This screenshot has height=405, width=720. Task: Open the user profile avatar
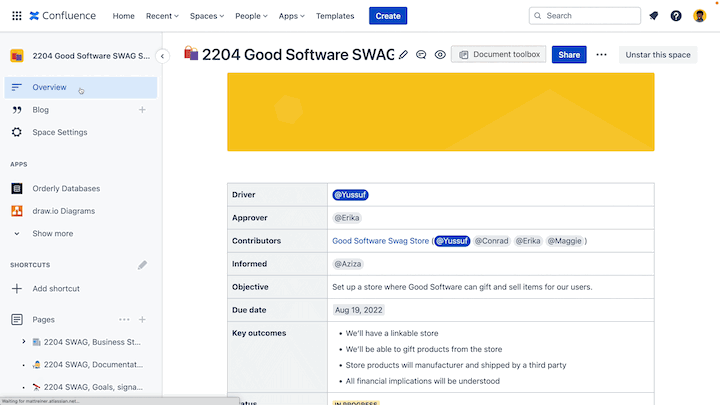pos(699,16)
